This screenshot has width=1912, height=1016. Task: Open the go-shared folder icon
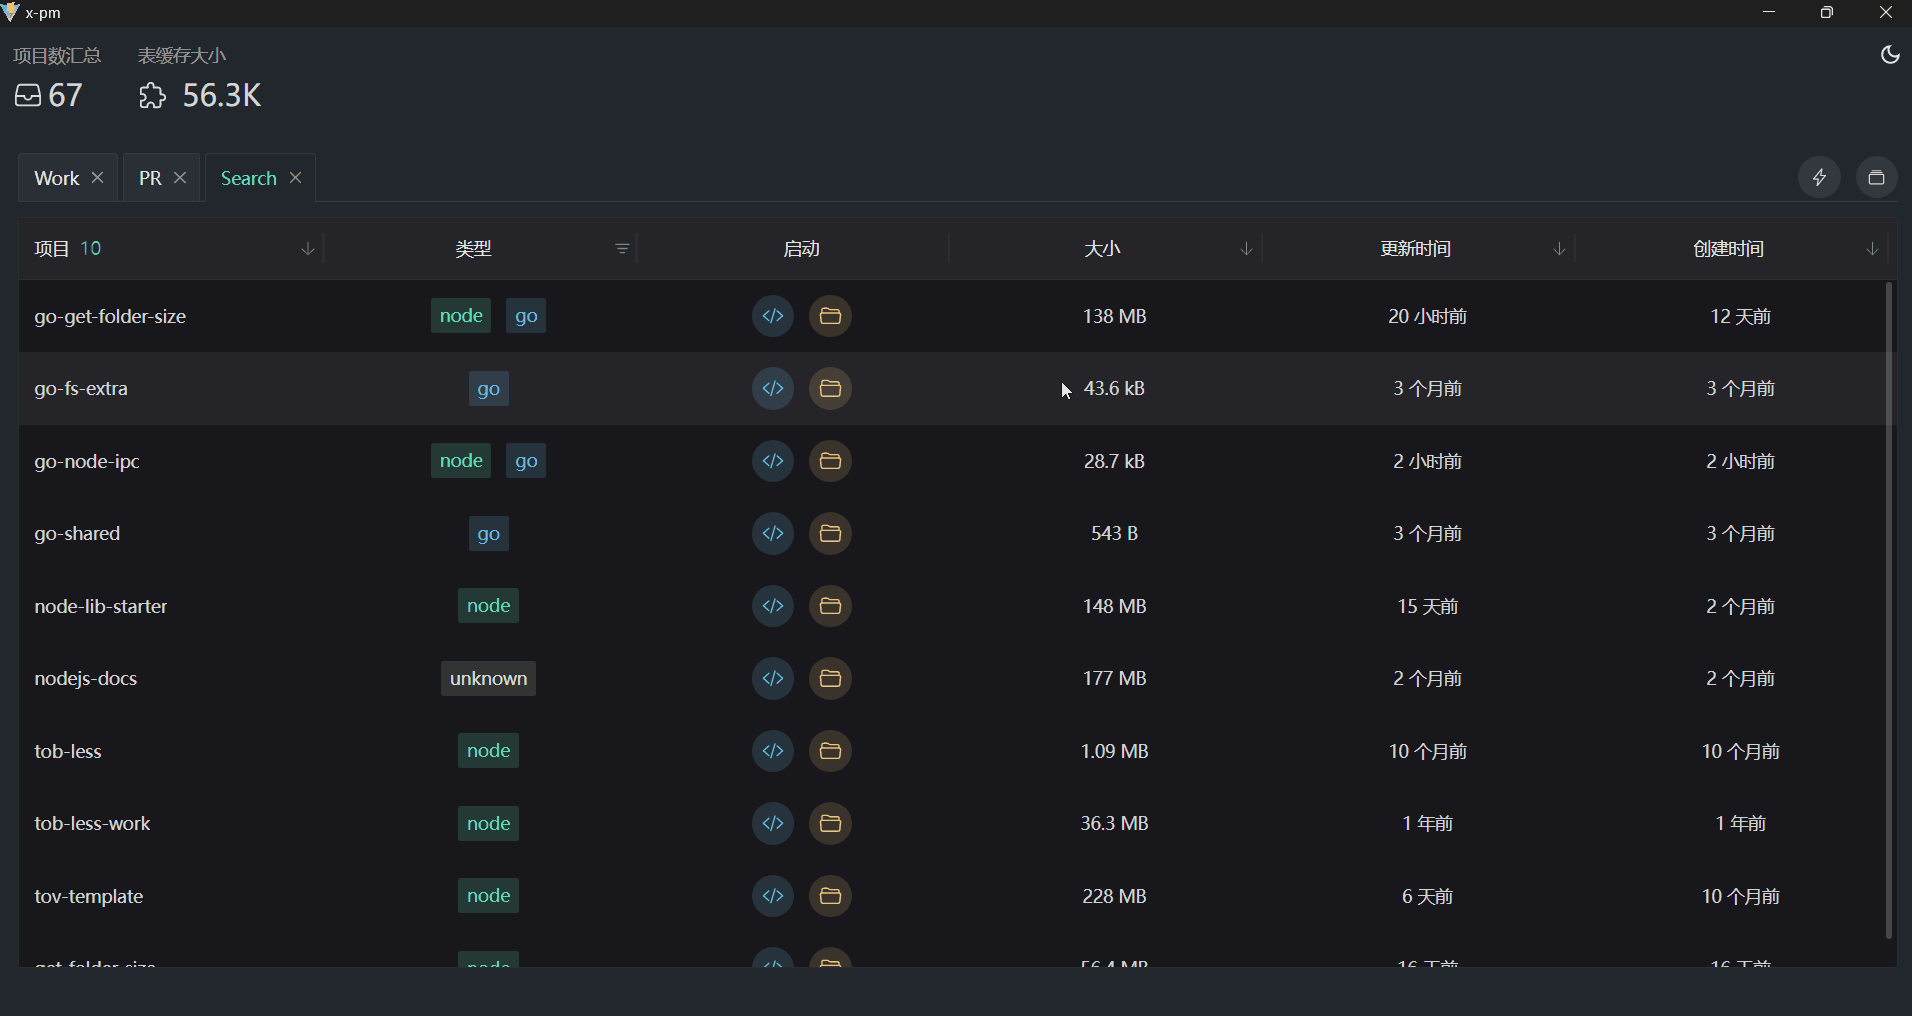coord(830,533)
